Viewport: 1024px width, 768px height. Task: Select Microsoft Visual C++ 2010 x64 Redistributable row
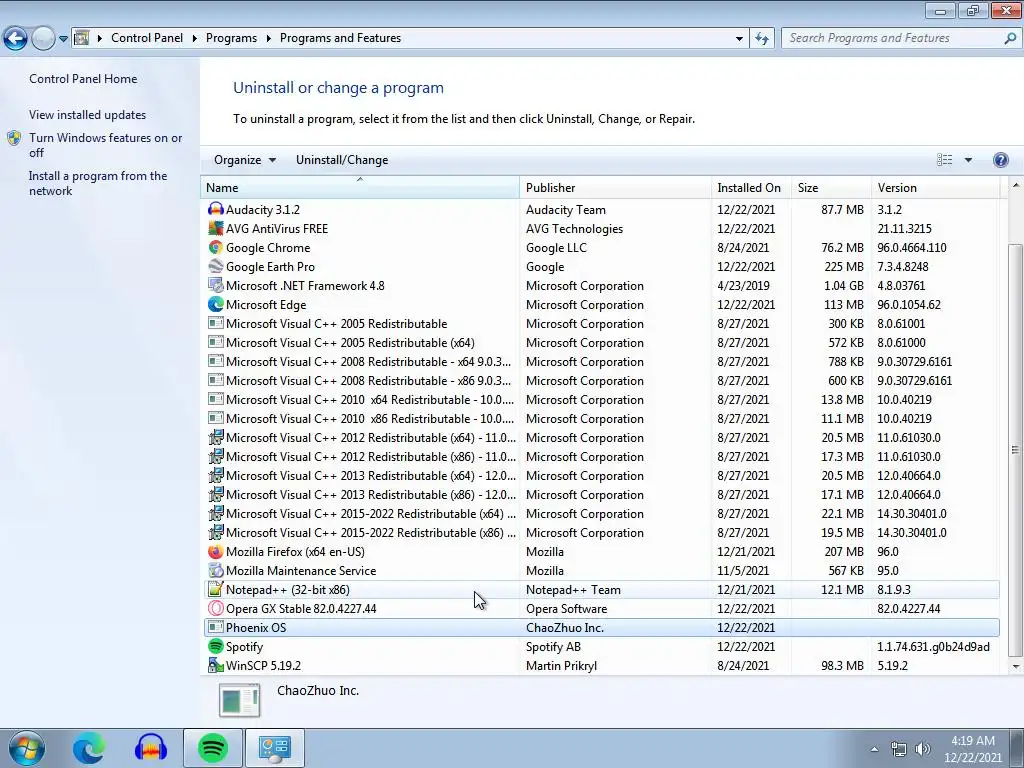(x=601, y=399)
